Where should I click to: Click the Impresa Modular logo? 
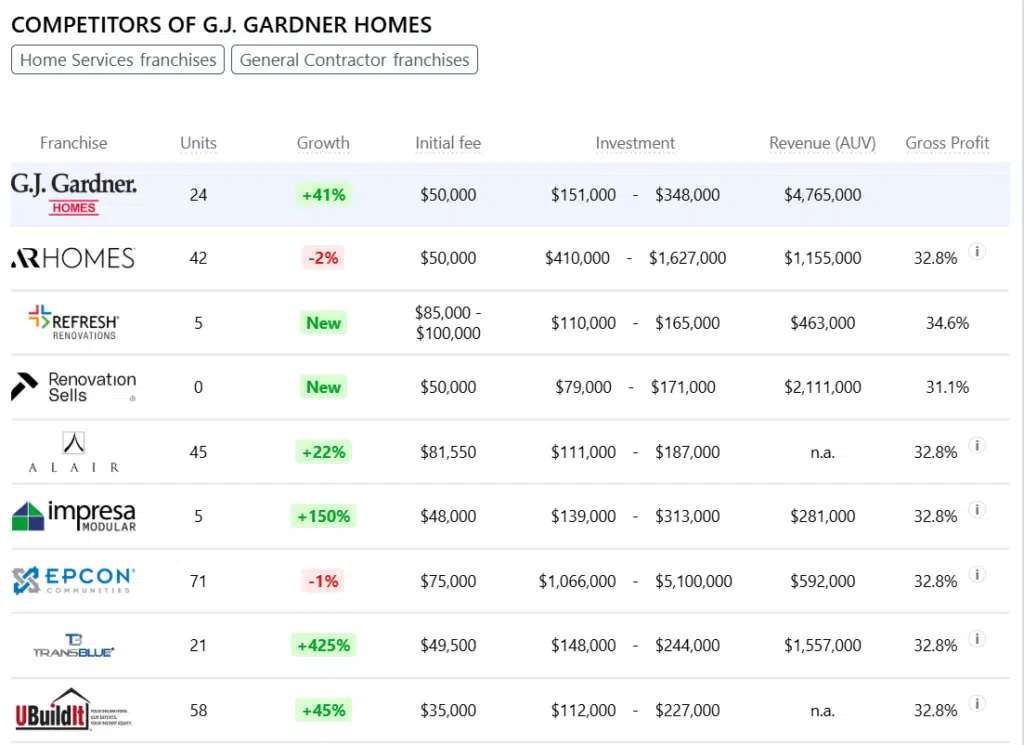[x=73, y=516]
